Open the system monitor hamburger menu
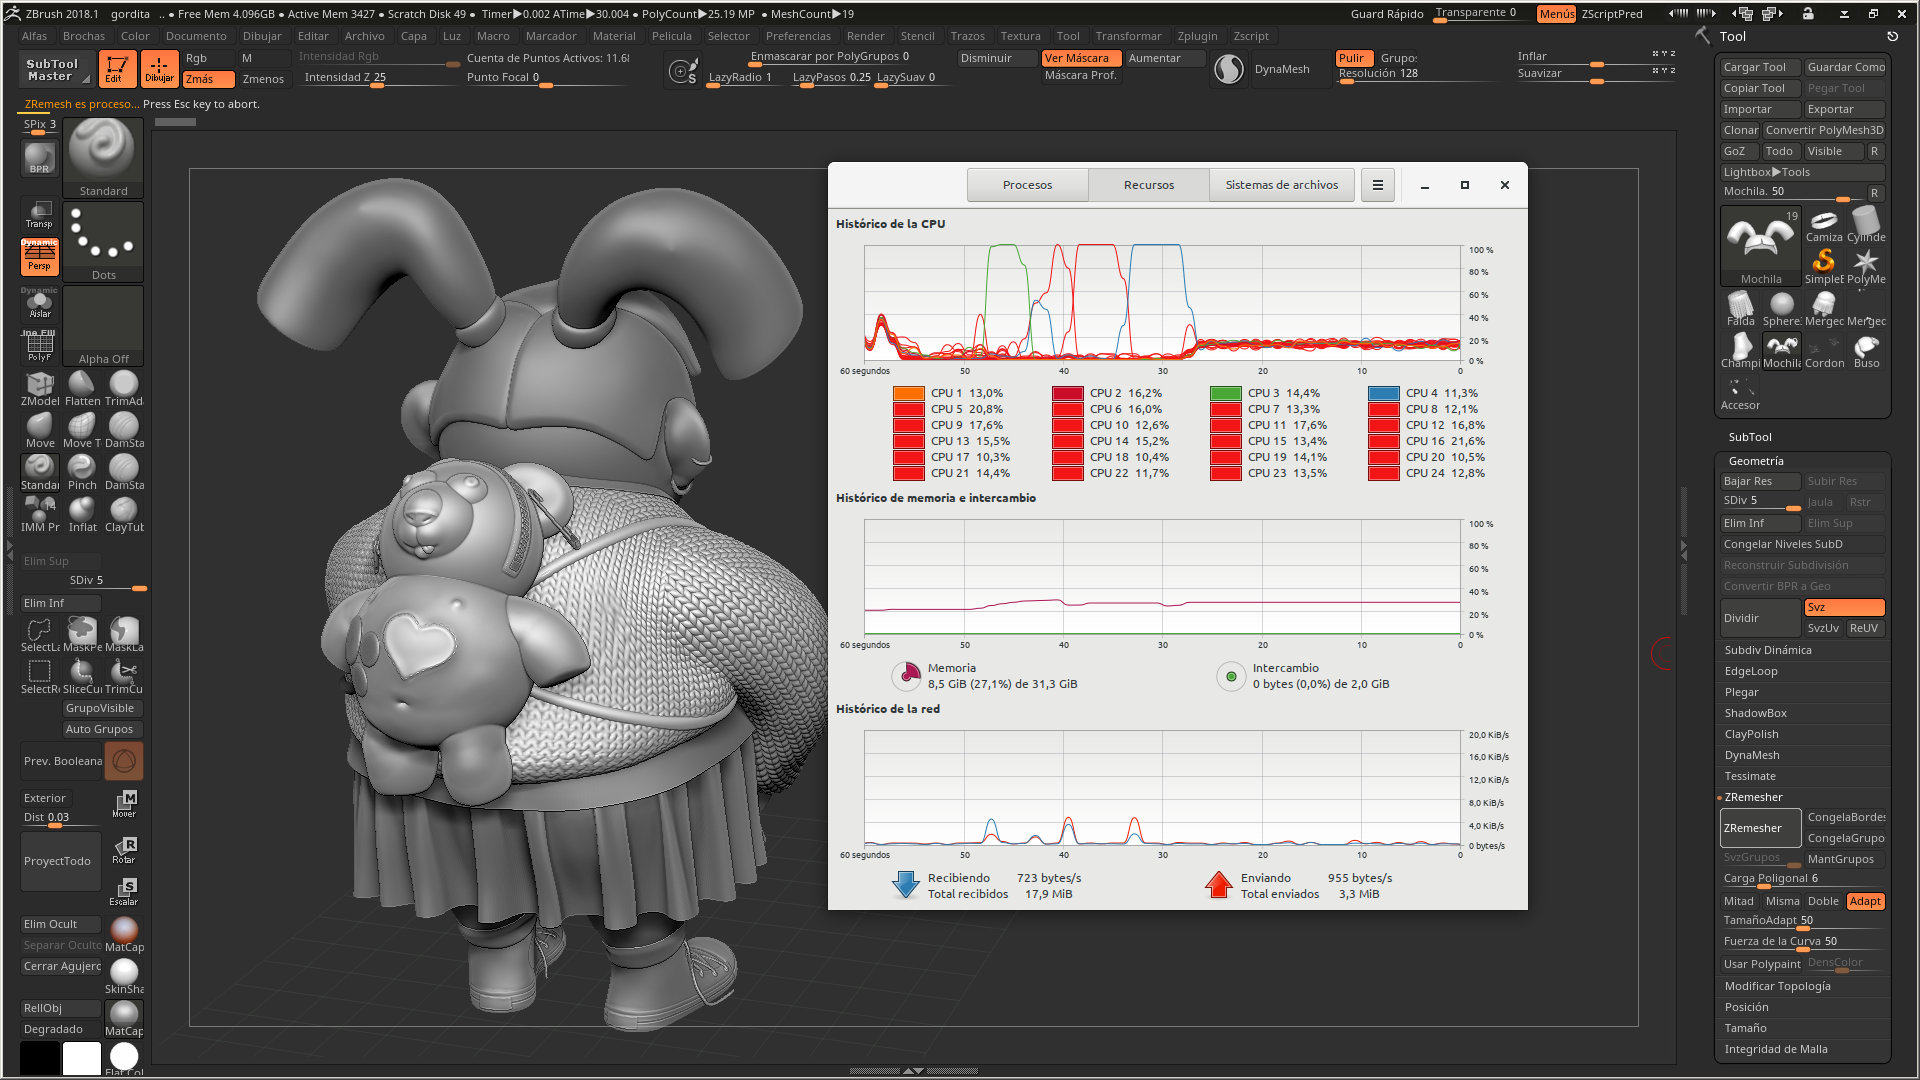 (1377, 185)
